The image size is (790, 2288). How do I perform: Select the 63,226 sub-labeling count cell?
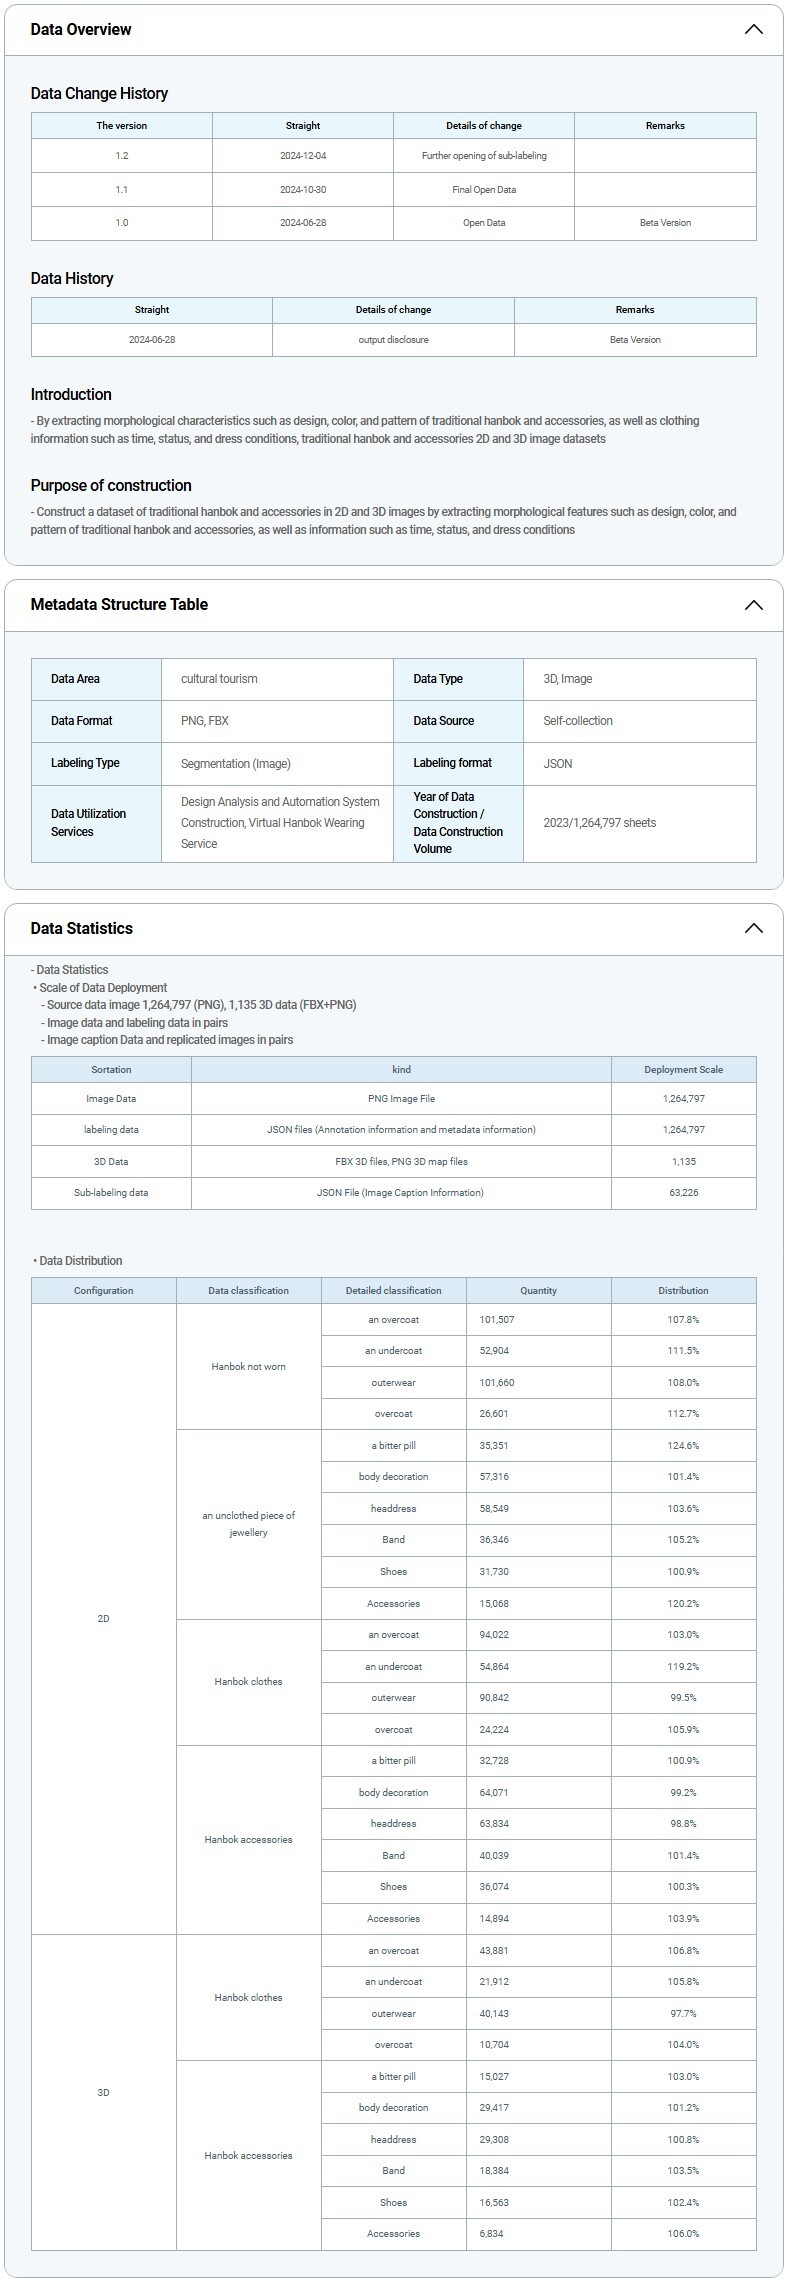[683, 1193]
